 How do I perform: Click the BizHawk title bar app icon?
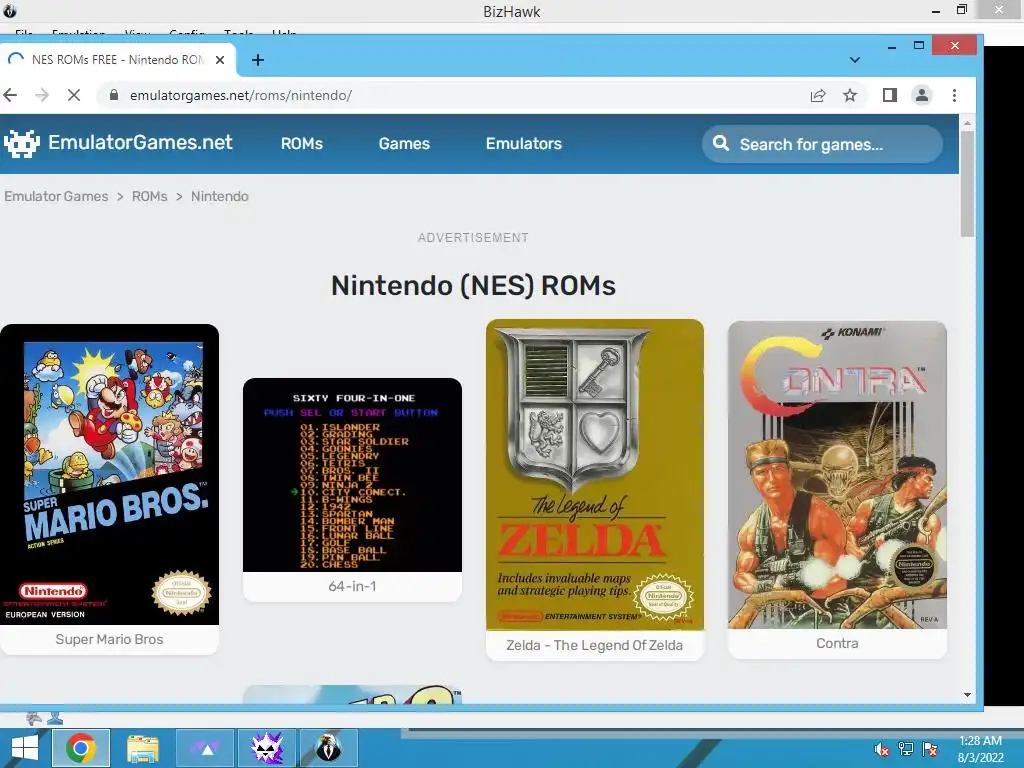[9, 10]
